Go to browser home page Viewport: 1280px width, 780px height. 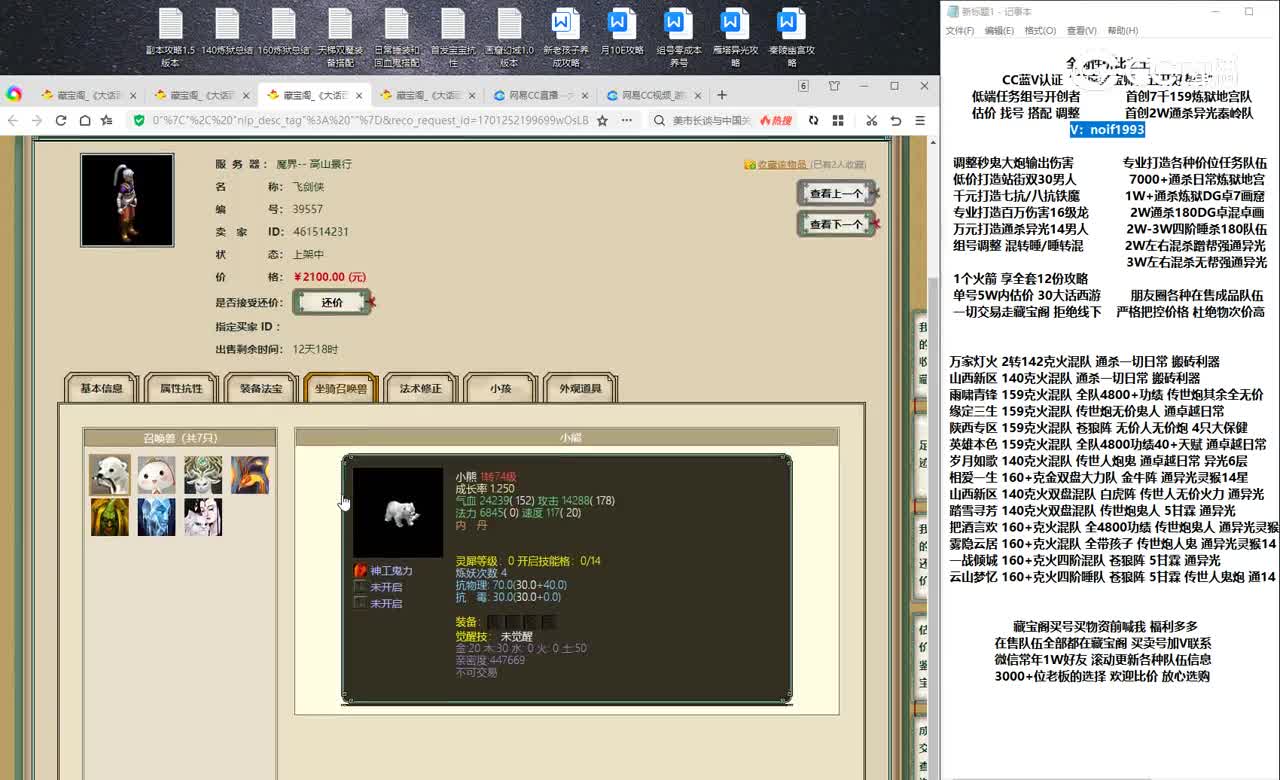tap(85, 120)
